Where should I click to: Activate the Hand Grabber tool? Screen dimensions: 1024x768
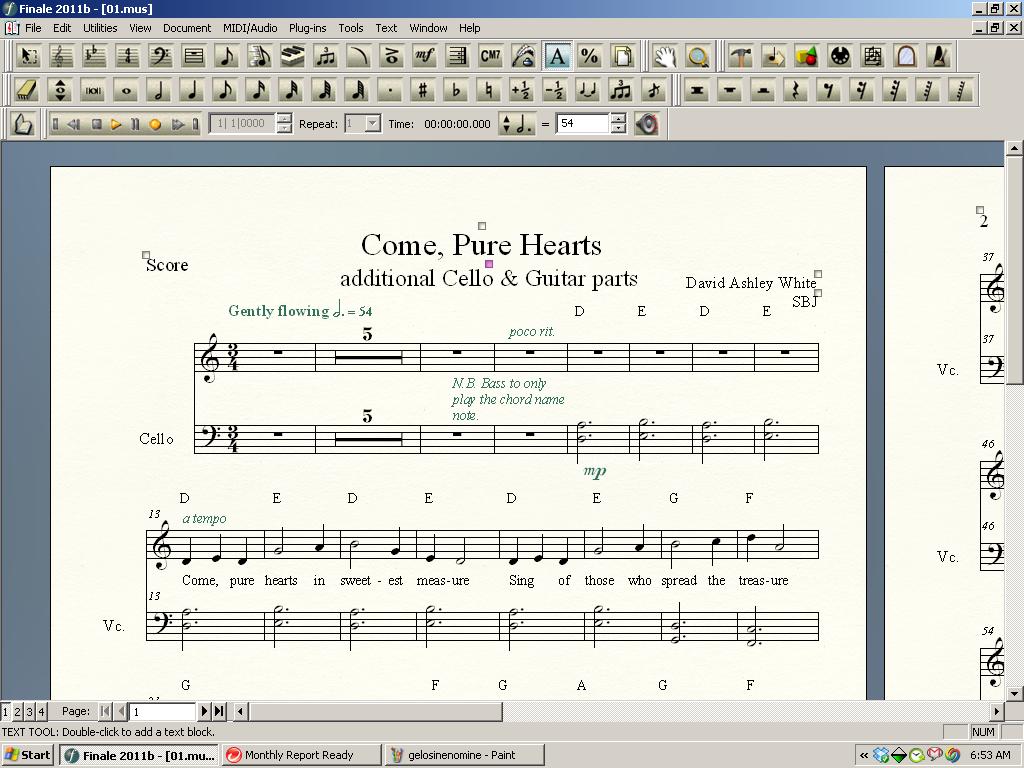[x=665, y=56]
